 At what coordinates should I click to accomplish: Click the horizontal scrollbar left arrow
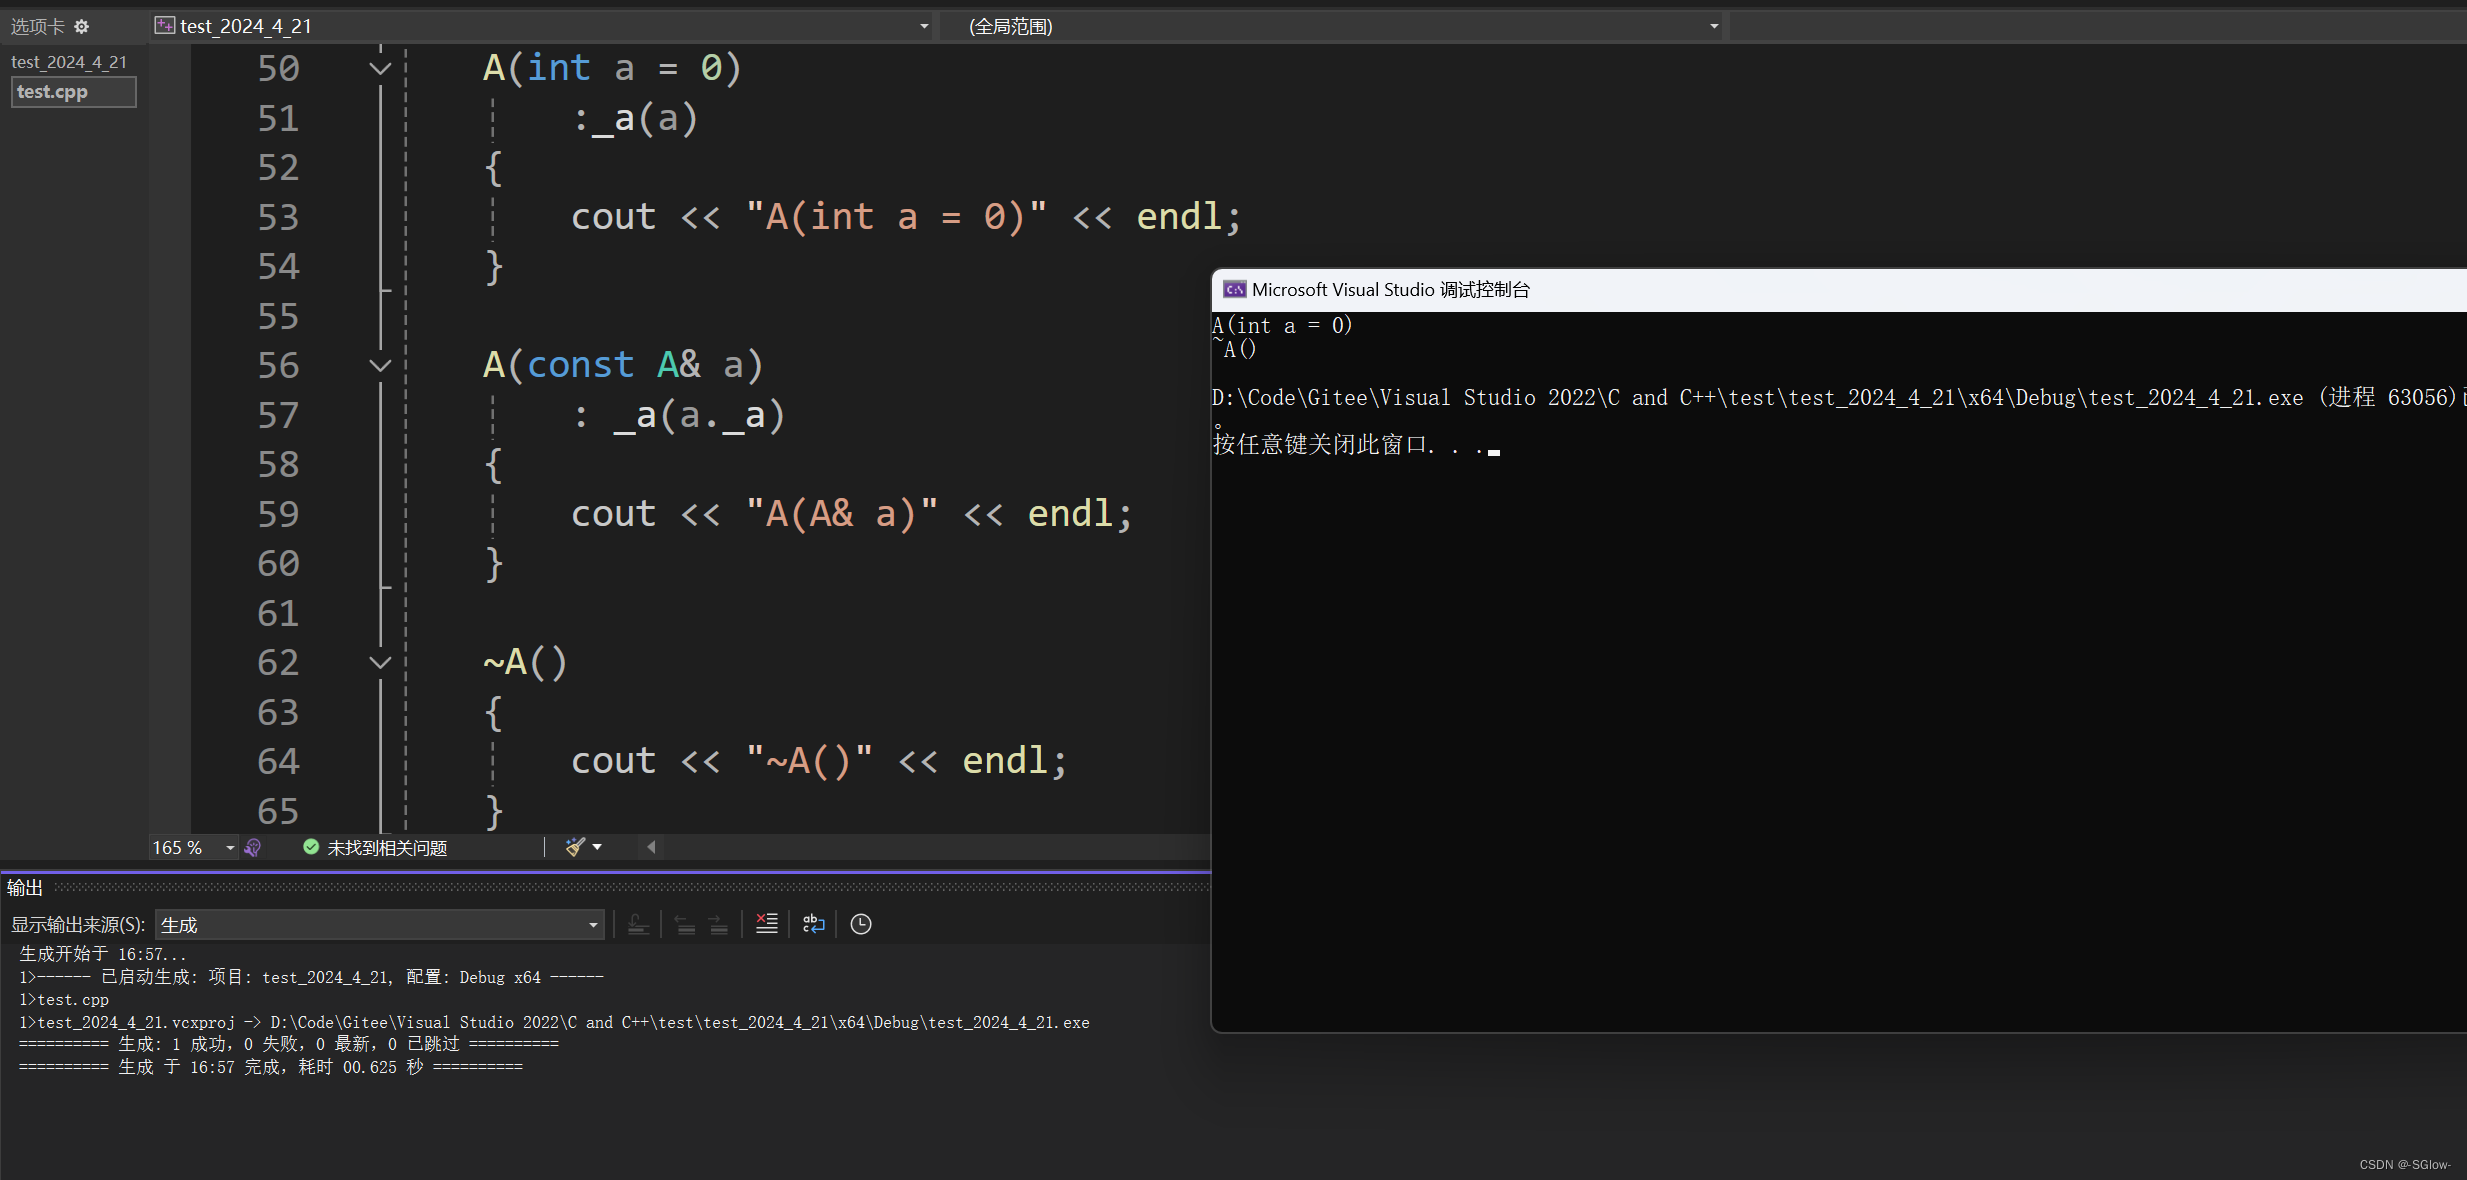point(651,847)
